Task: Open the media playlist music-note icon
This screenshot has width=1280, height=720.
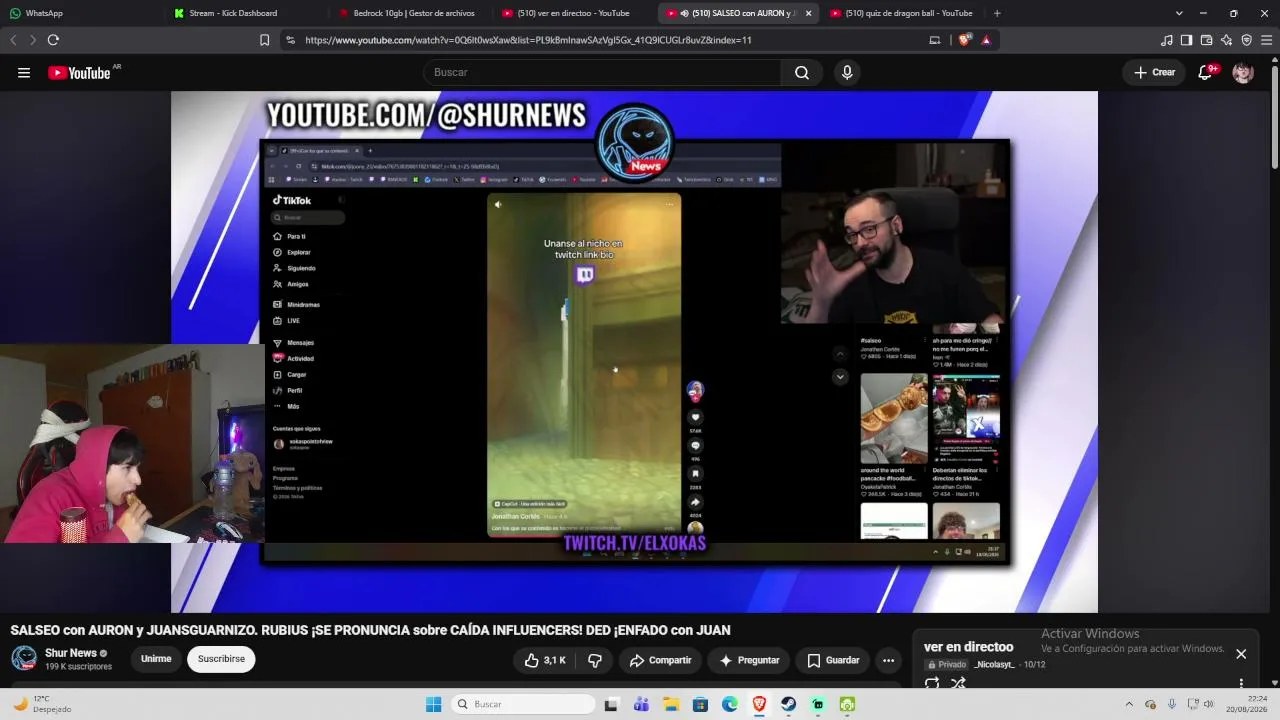Action: (1167, 40)
